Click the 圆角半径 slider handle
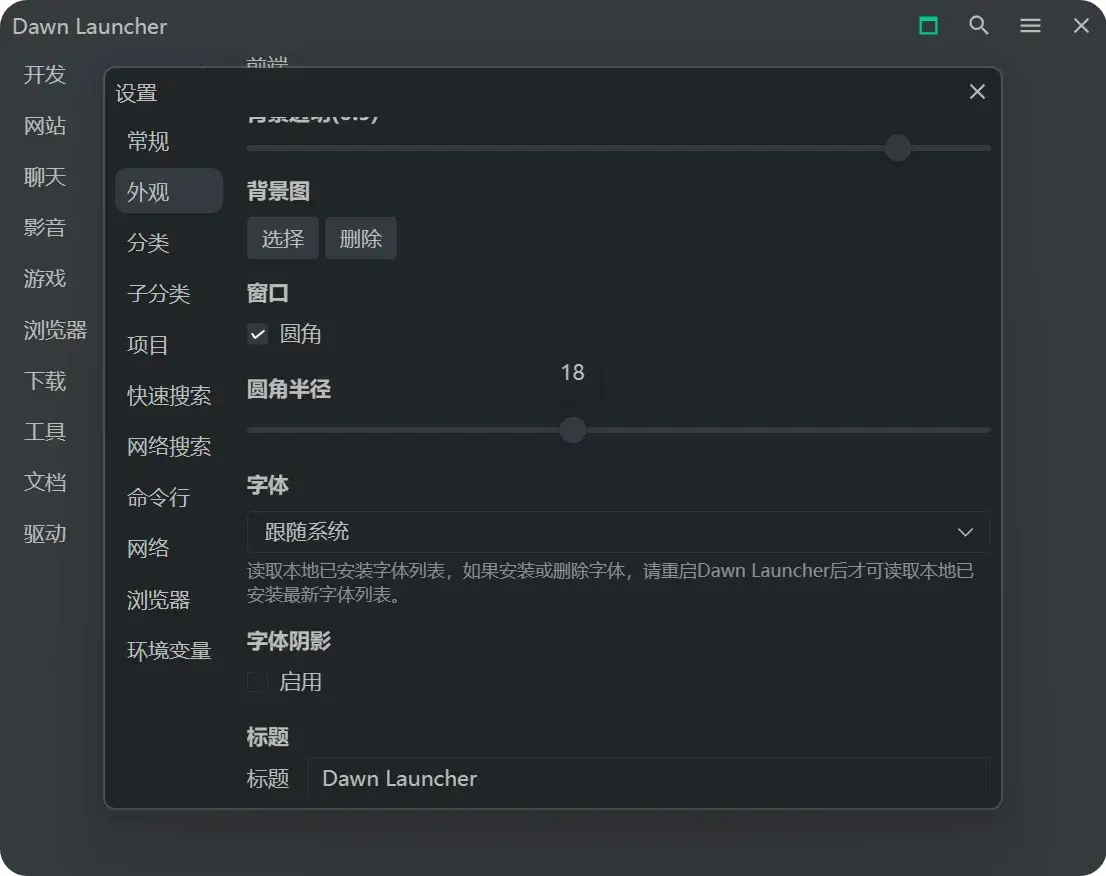The height and width of the screenshot is (876, 1106). coord(573,430)
